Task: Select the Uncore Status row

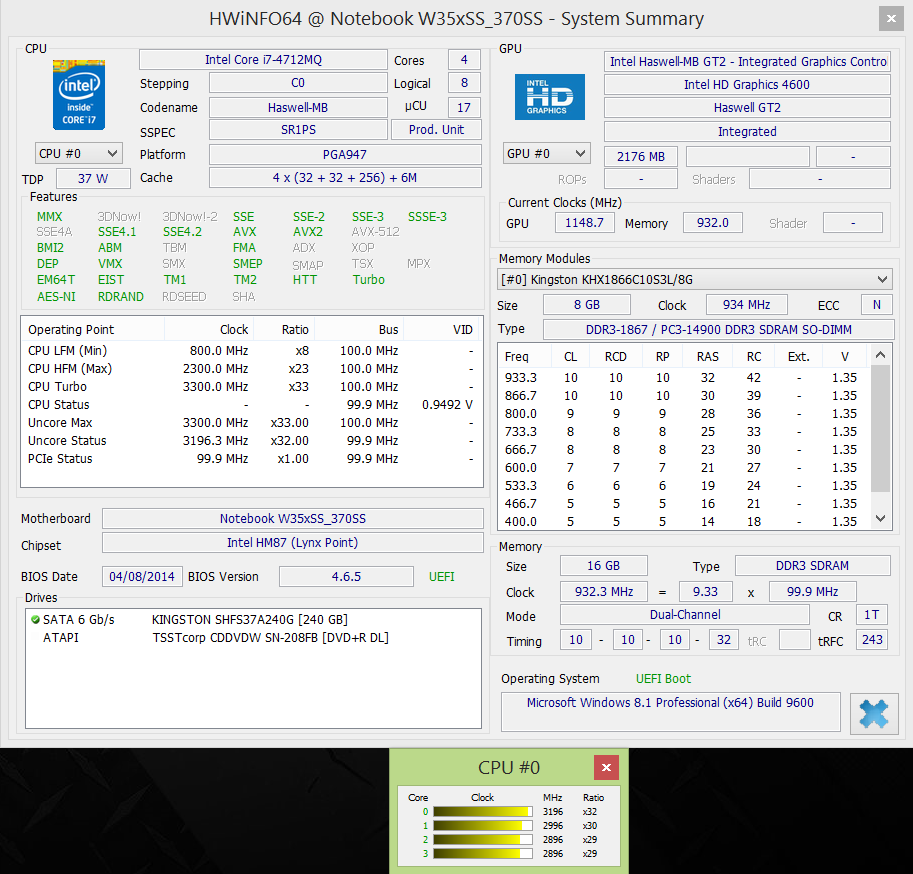Action: point(252,441)
